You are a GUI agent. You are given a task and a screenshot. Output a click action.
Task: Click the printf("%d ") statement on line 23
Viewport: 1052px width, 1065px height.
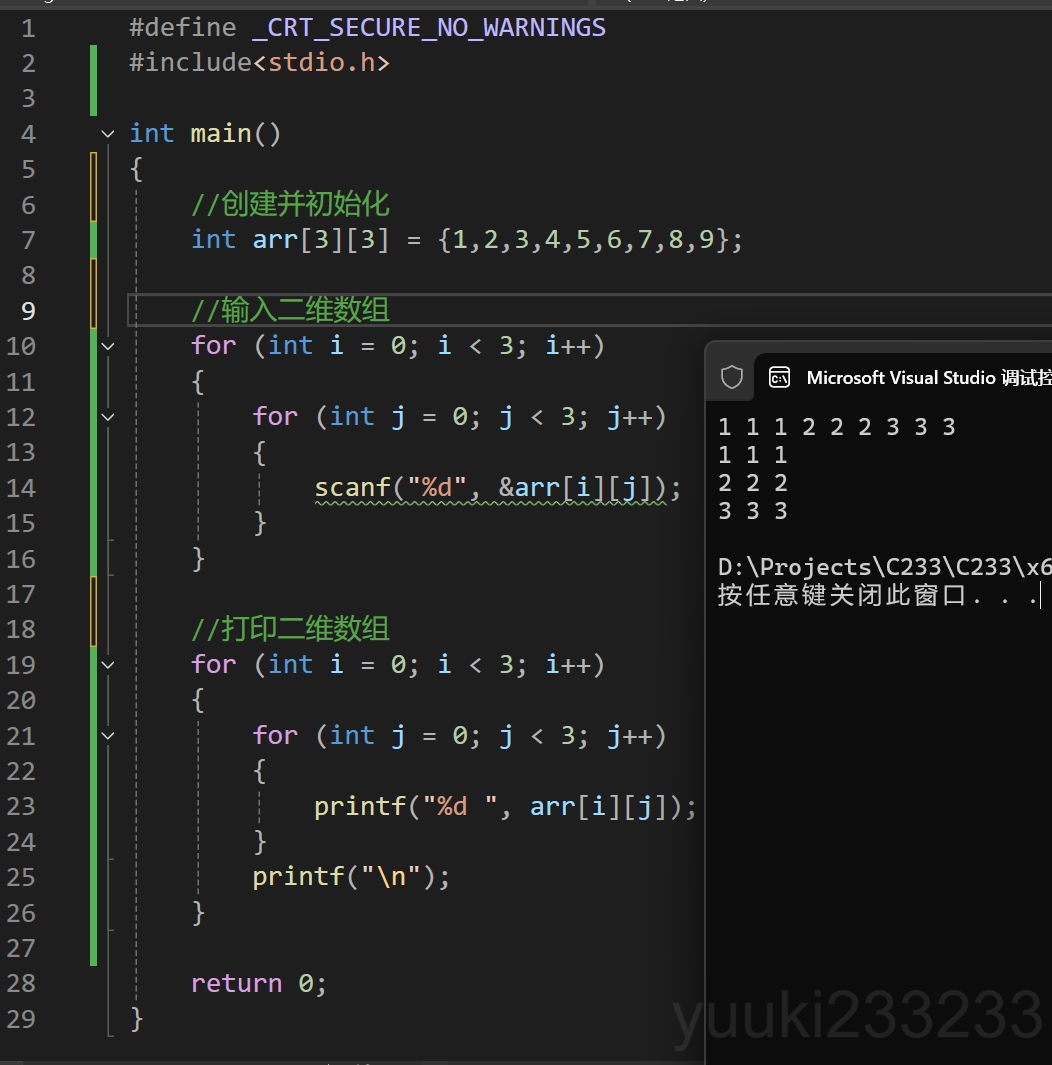[505, 806]
